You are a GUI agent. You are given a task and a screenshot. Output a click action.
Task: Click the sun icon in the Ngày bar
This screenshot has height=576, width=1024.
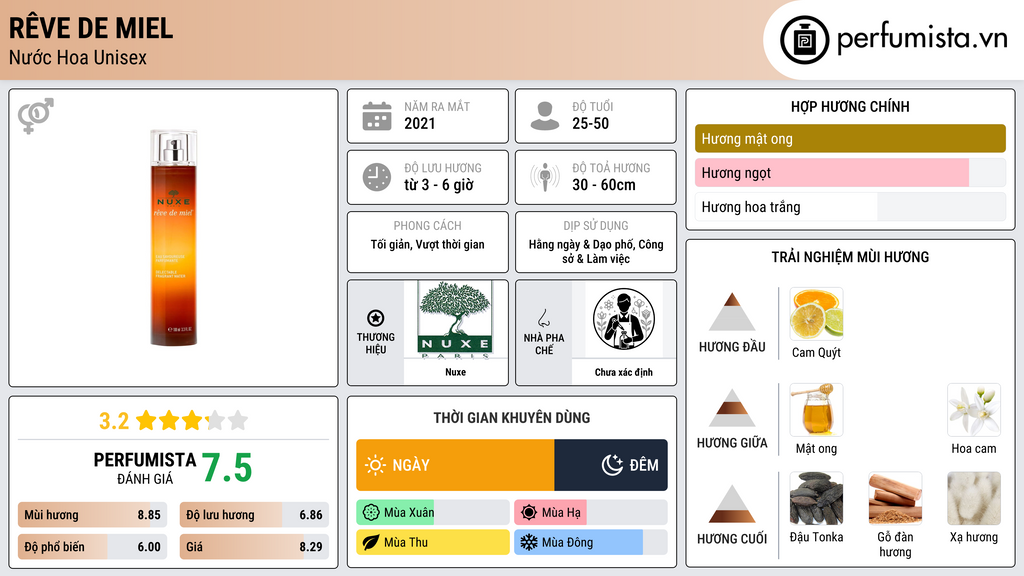click(x=375, y=465)
